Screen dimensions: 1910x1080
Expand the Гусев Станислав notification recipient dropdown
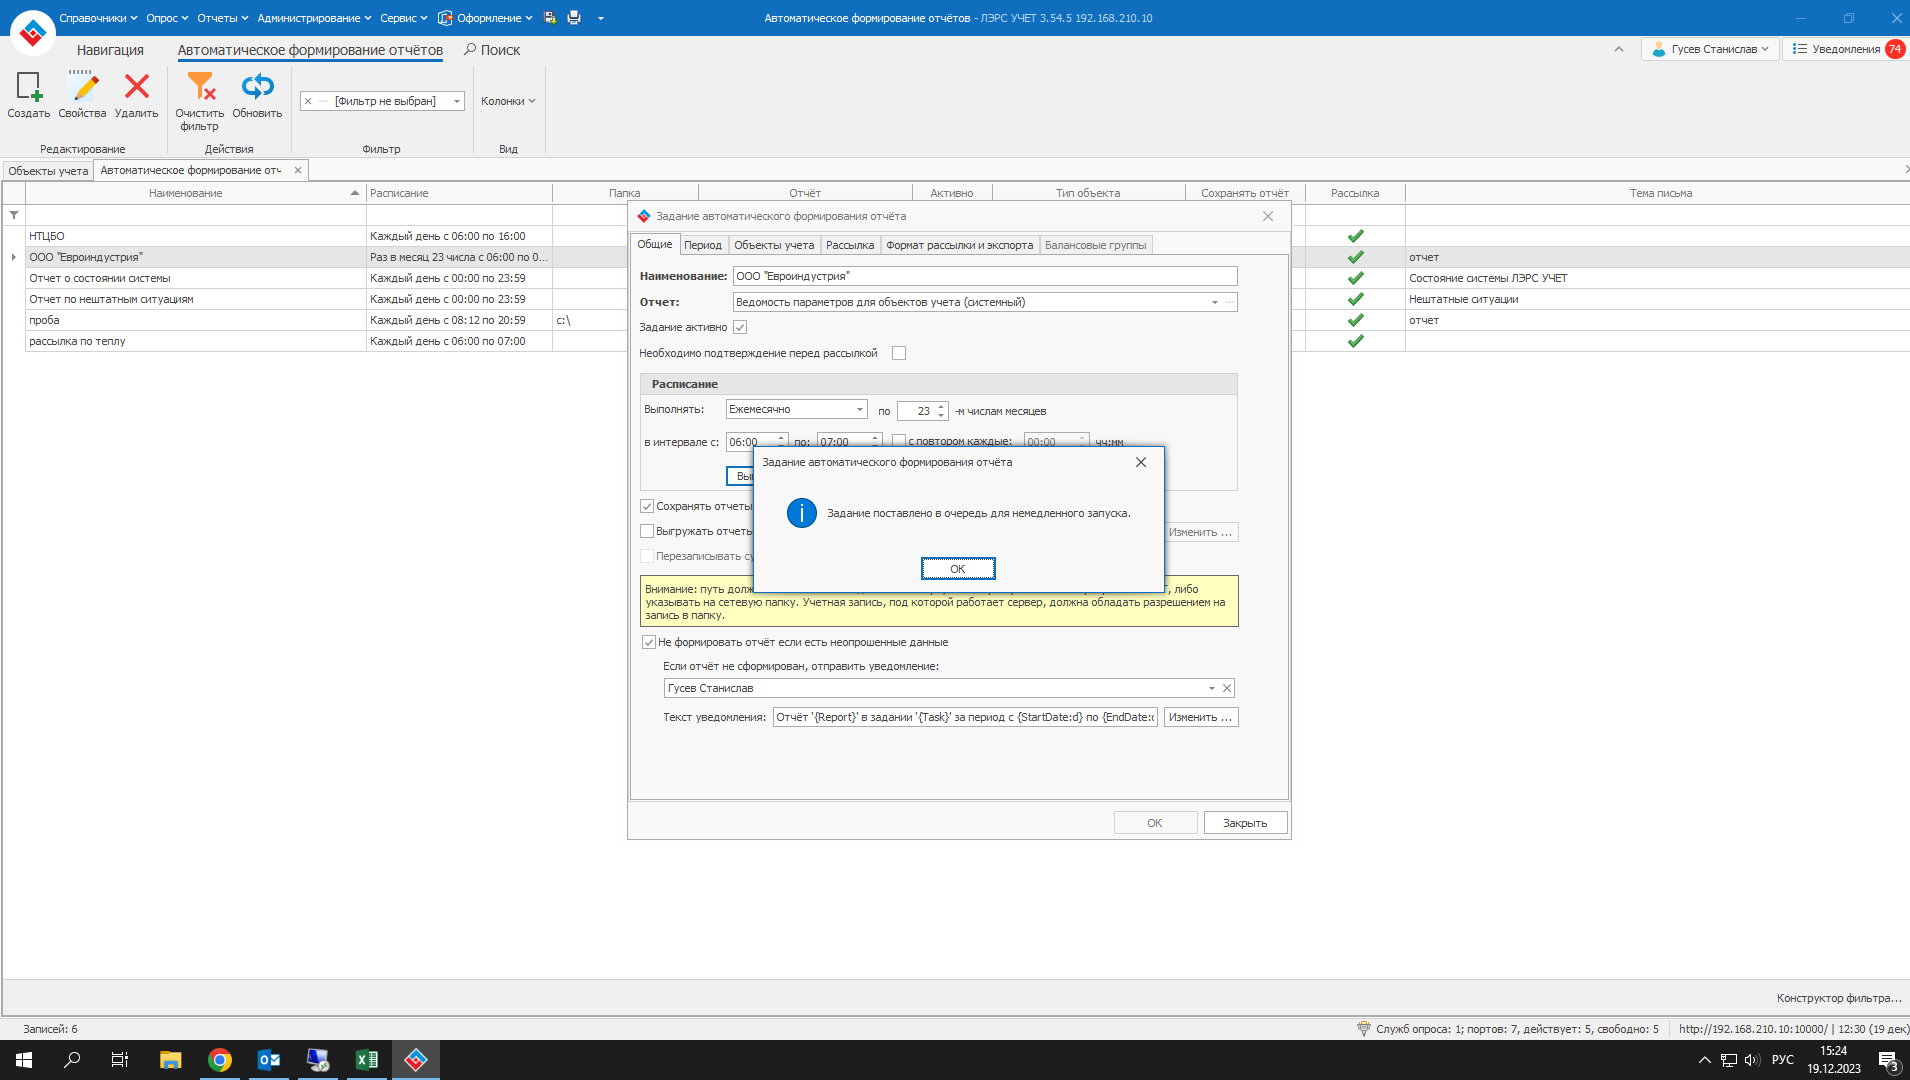pyautogui.click(x=1211, y=688)
